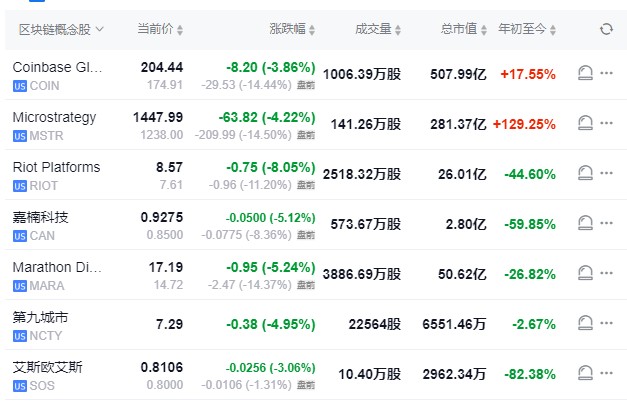Screen dimensions: 627x406
Task: Click Microstrategy change -63.82 (-4.22%)
Action: tap(267, 117)
